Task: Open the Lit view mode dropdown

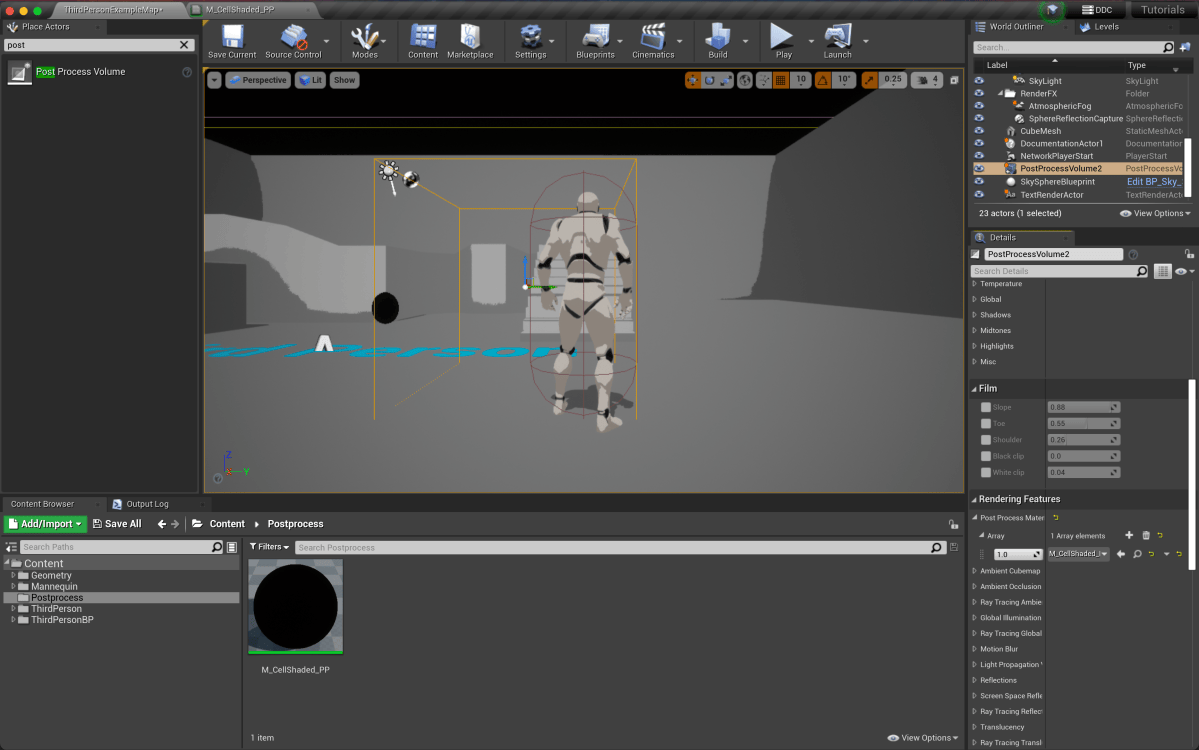Action: point(310,80)
